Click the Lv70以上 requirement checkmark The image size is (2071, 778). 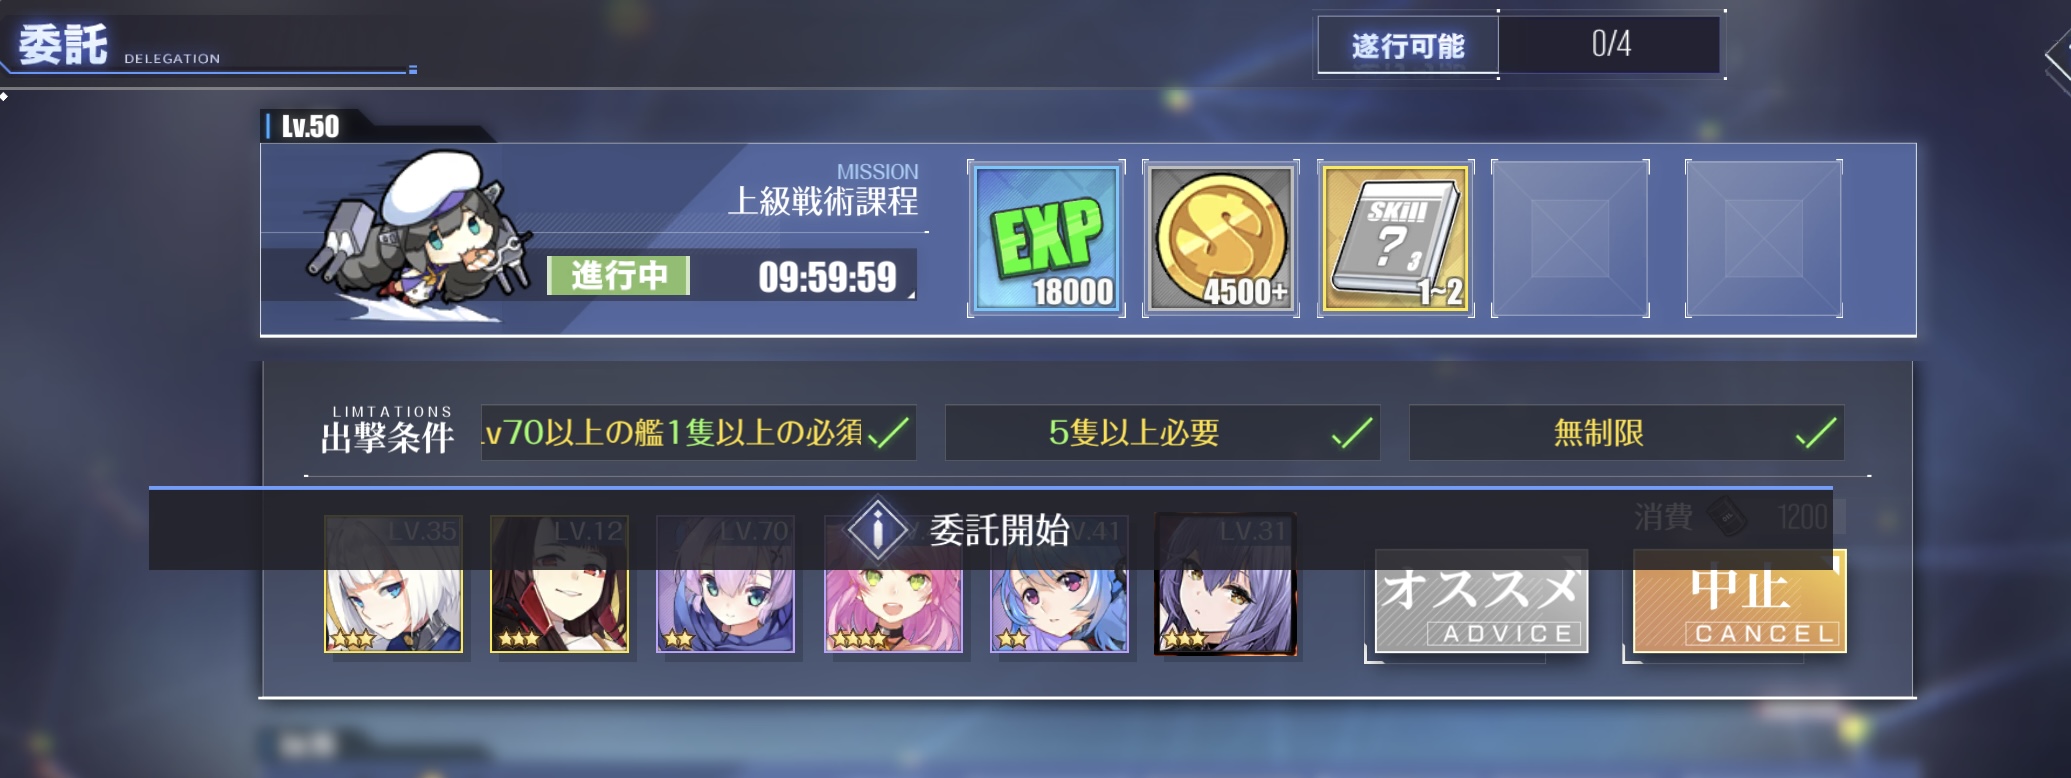pos(889,433)
